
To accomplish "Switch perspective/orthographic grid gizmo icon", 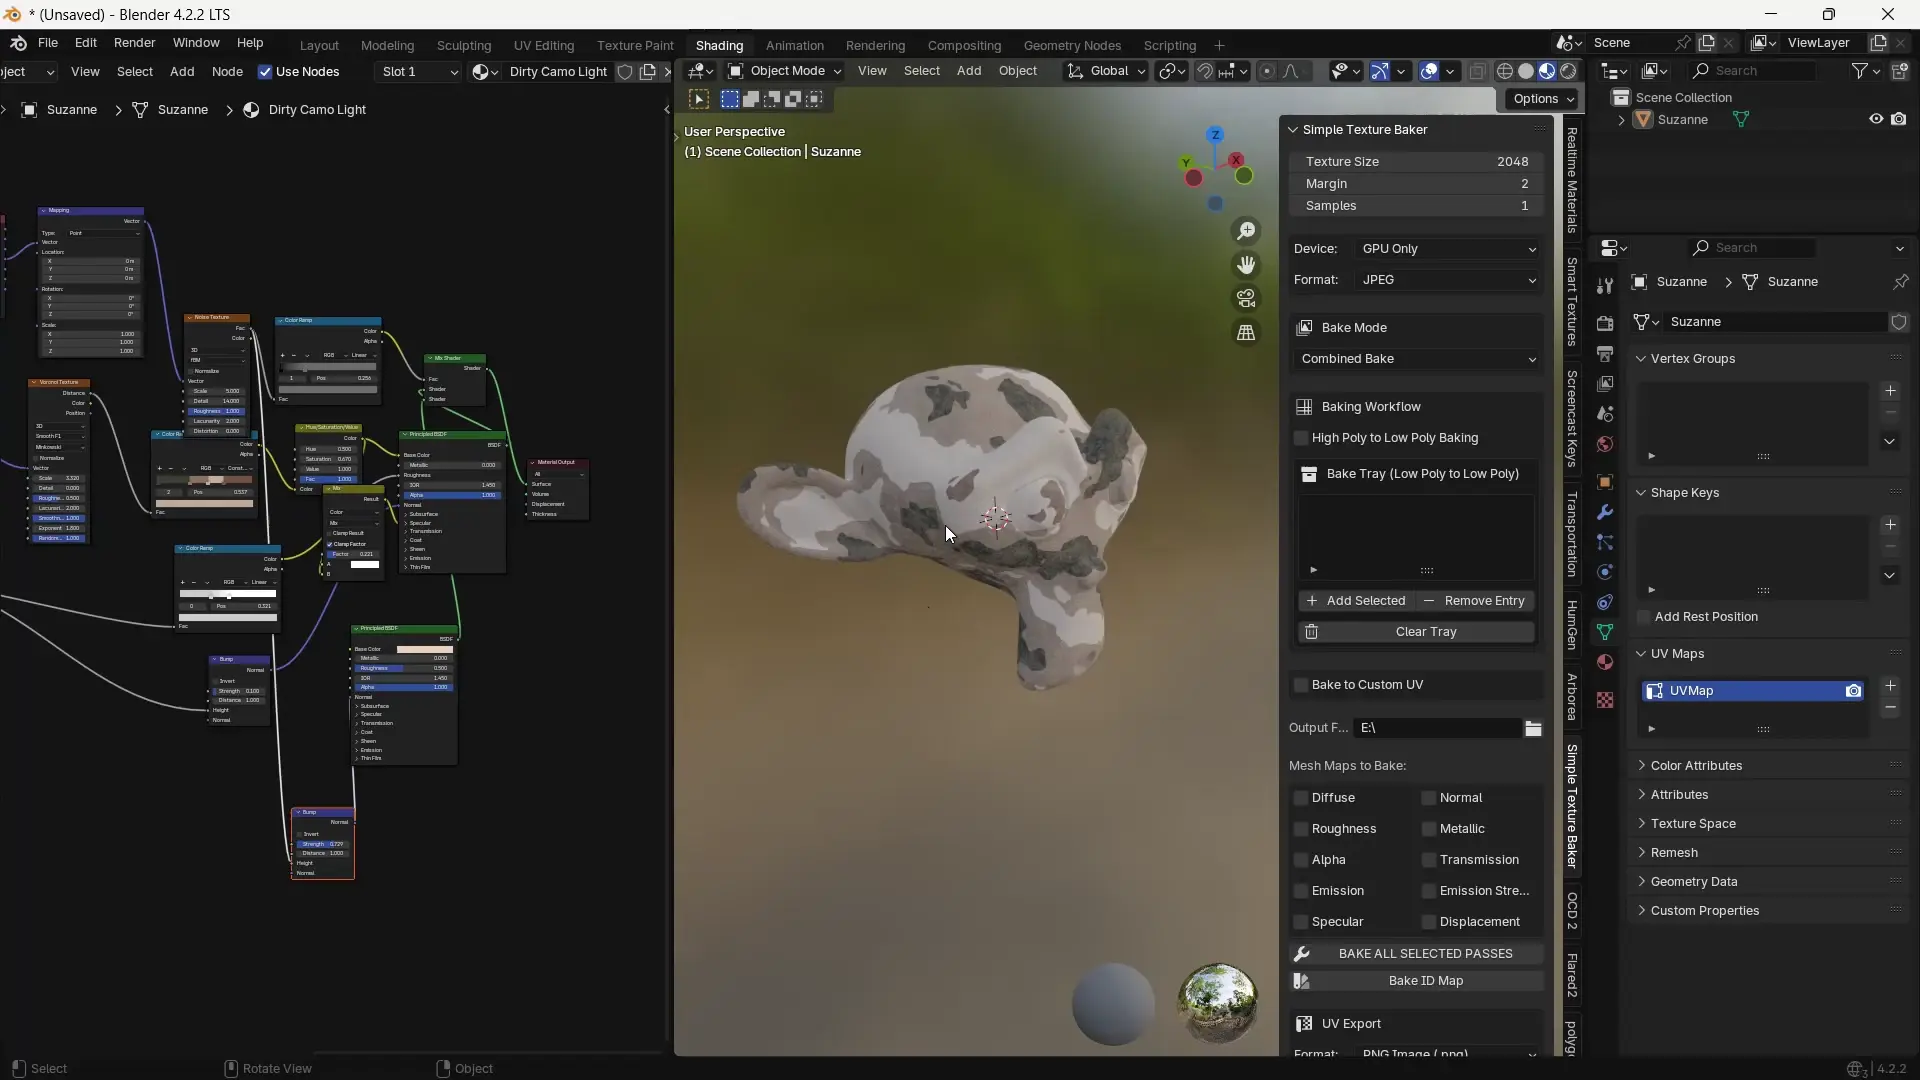I will 1246,333.
